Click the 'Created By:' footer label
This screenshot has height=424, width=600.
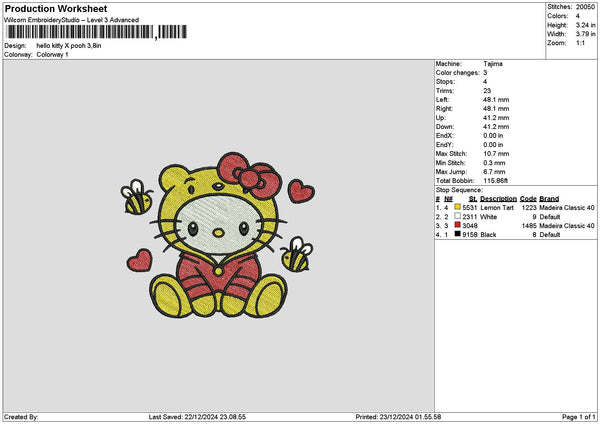[x=21, y=417]
